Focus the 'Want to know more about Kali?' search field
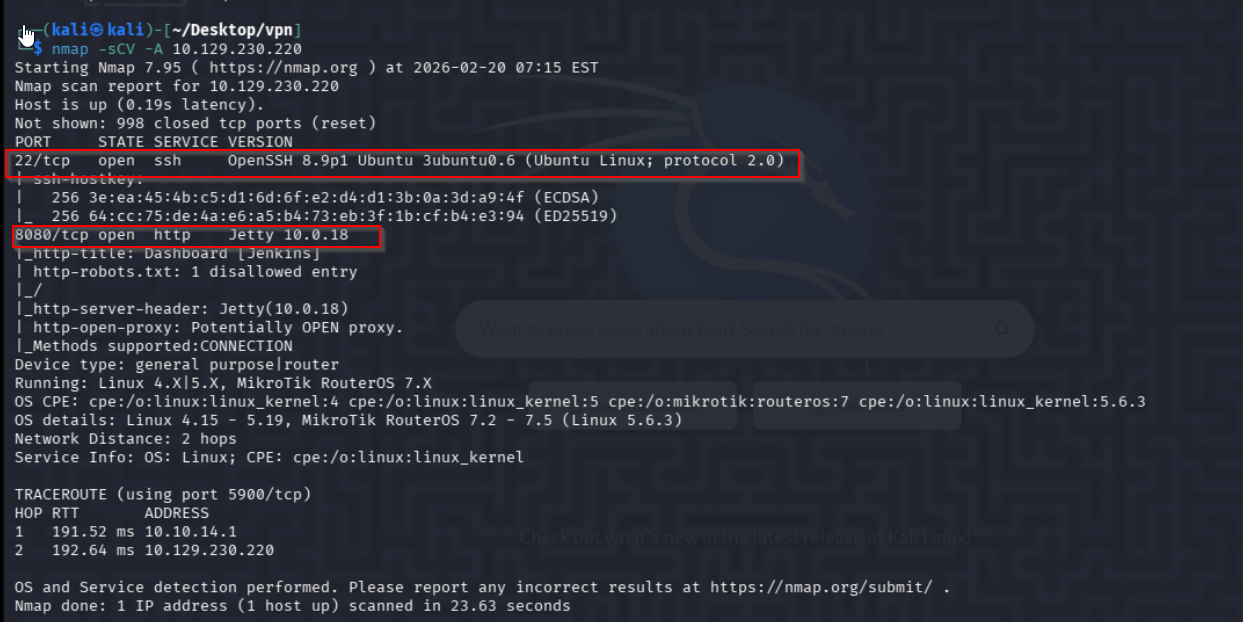1243x622 pixels. (720, 329)
